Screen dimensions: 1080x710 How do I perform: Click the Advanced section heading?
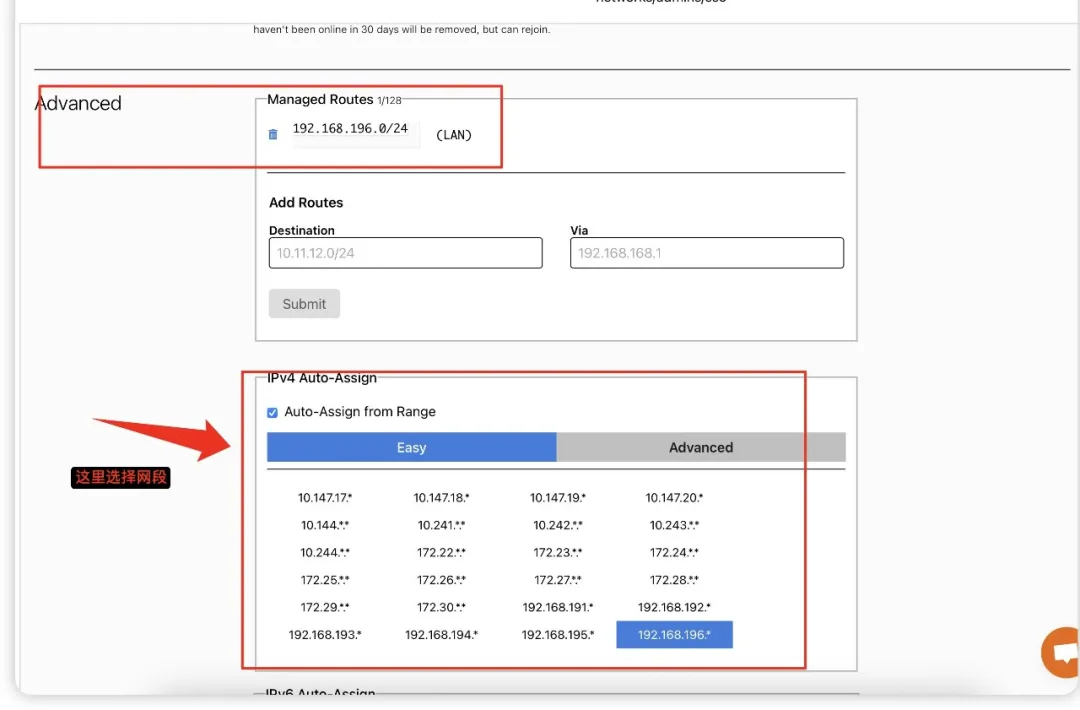(x=78, y=103)
